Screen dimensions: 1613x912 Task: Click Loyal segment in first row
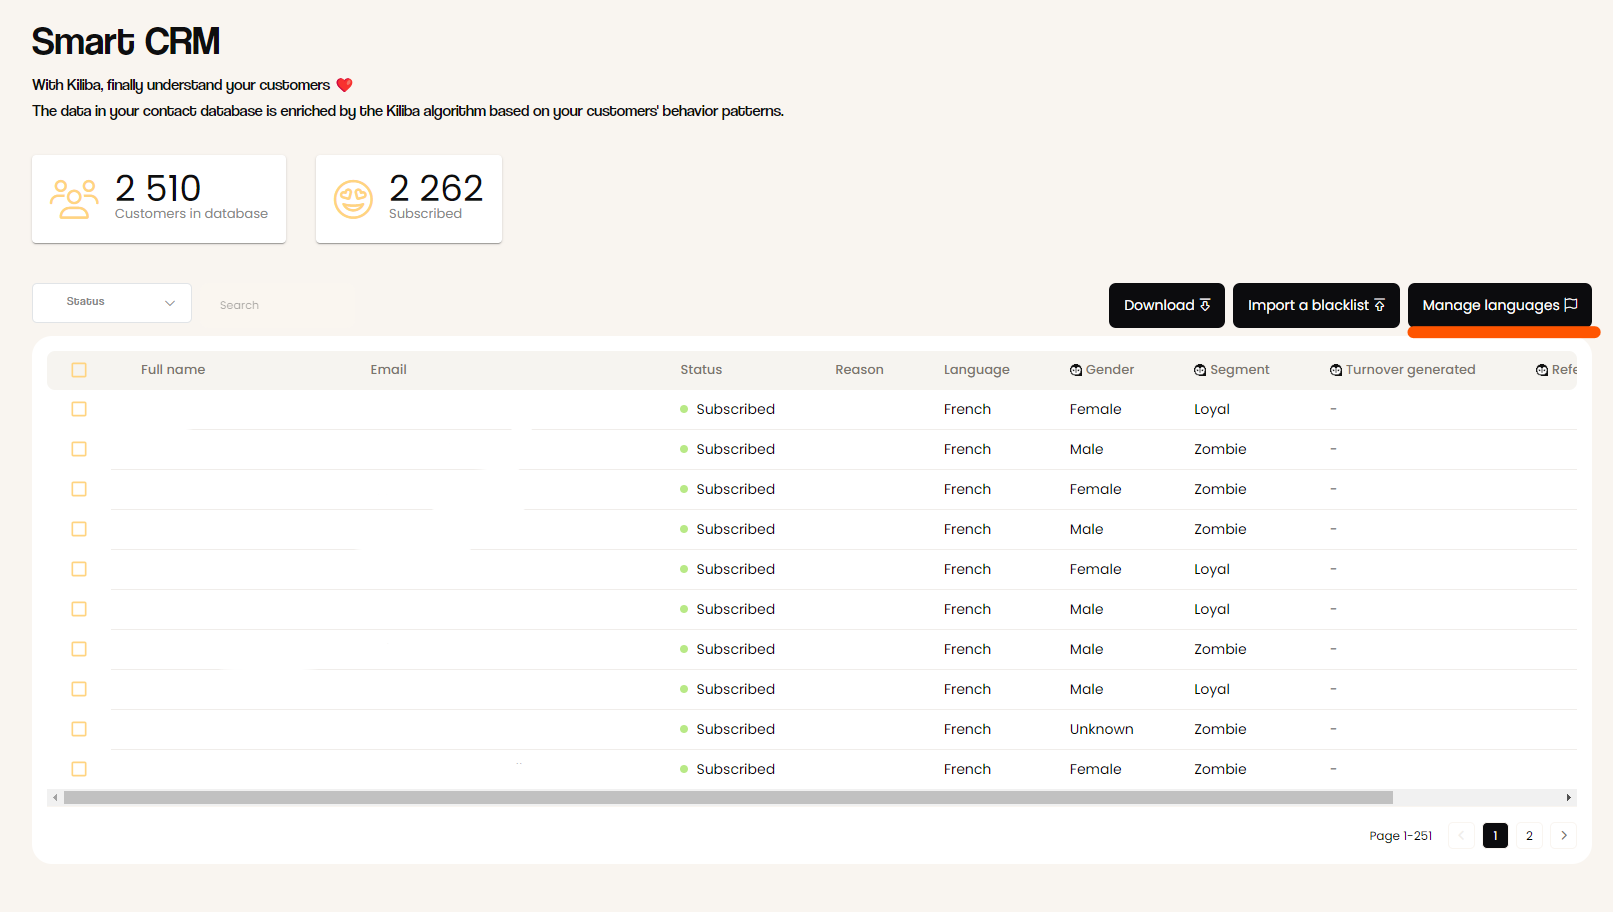(1212, 410)
